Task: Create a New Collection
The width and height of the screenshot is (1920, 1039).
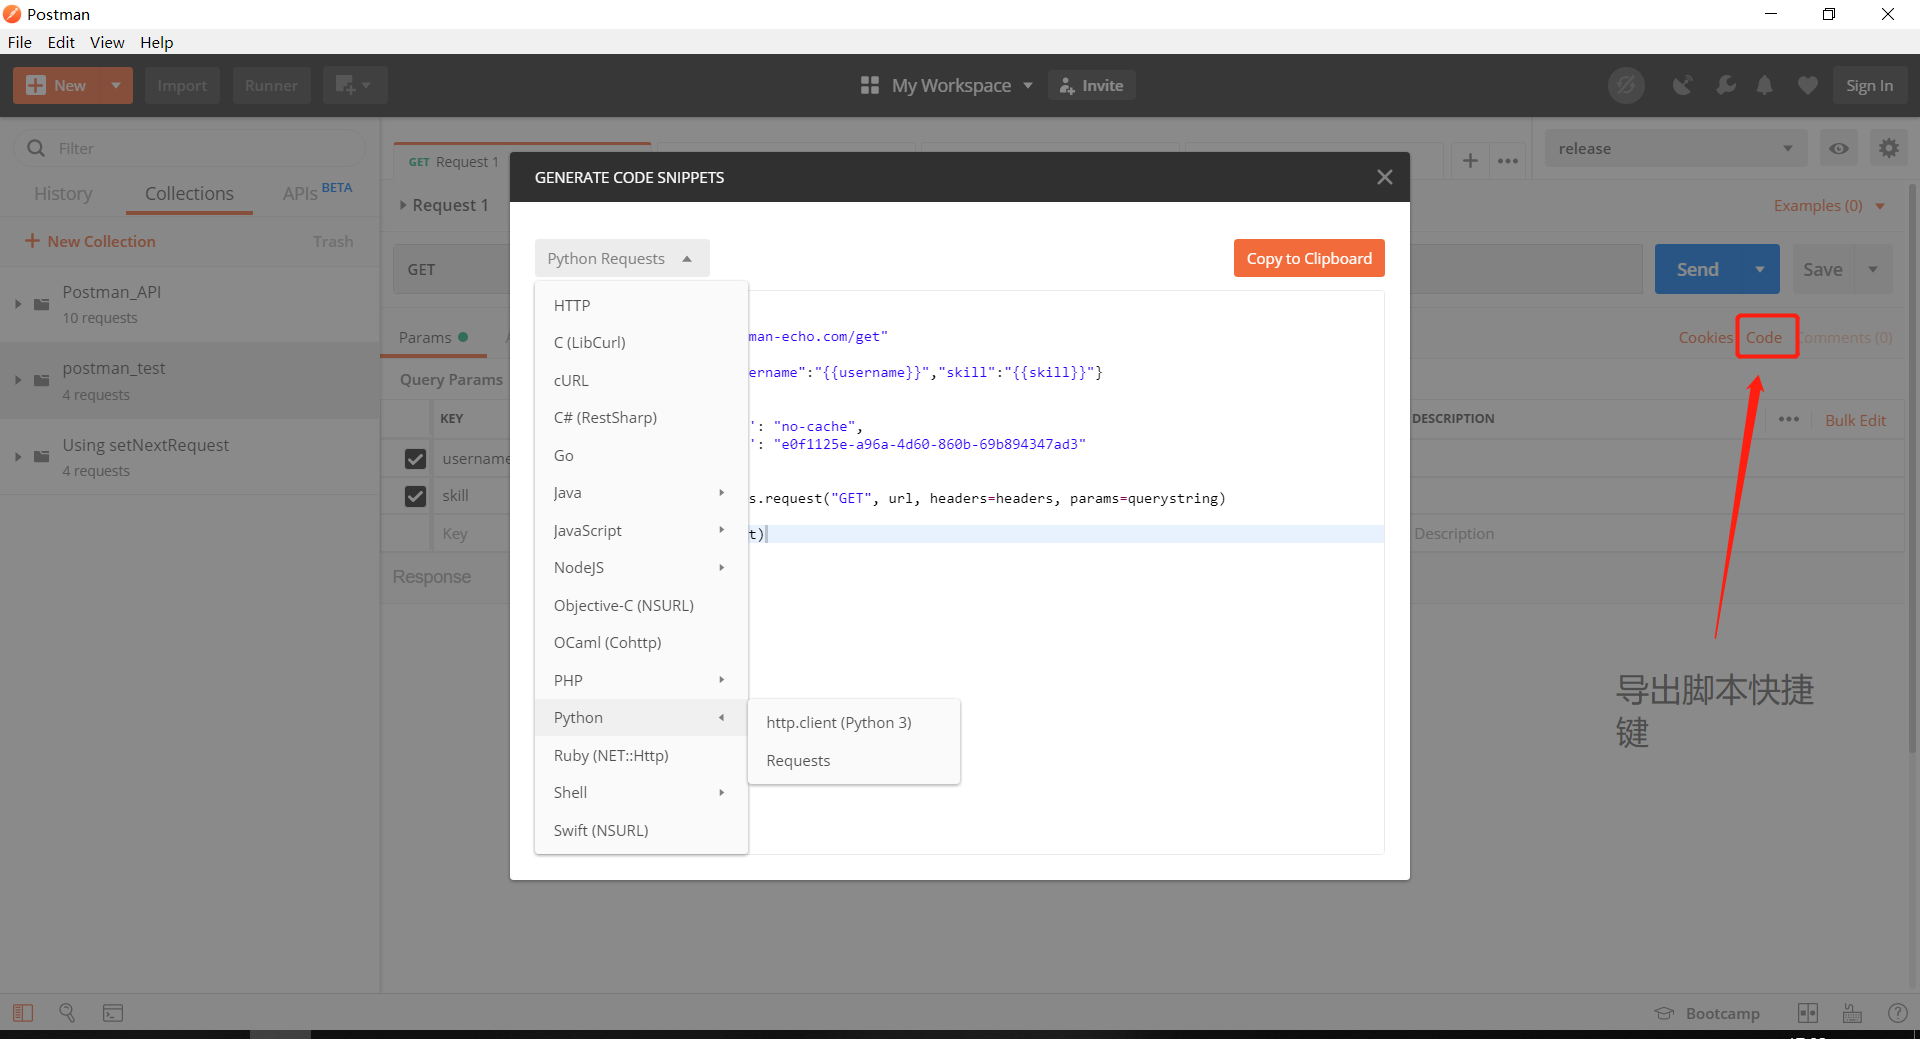Action: tap(90, 241)
